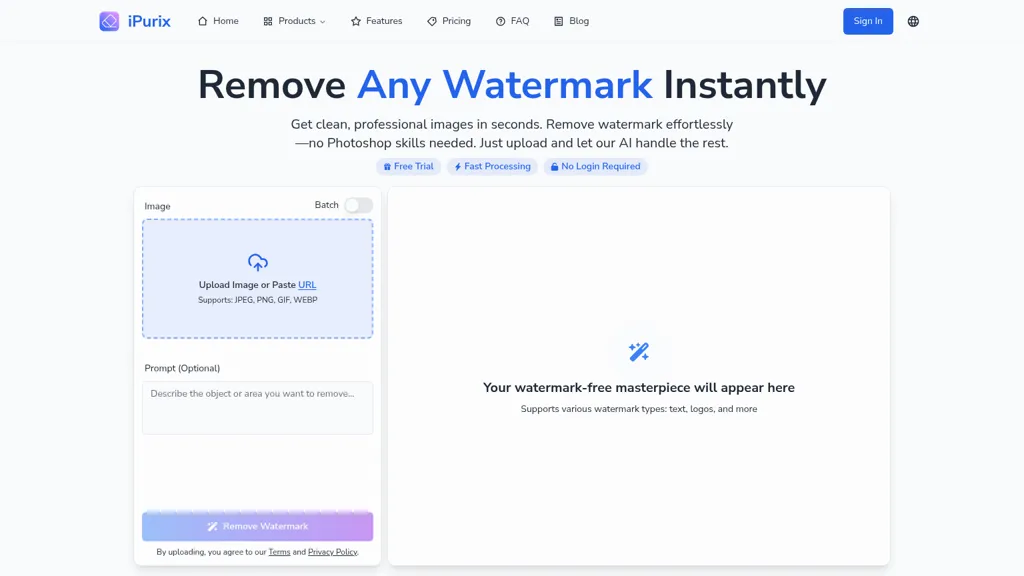This screenshot has height=576, width=1024.
Task: Click the 'Remove Any Watermark Instantly' heading
Action: pos(512,85)
